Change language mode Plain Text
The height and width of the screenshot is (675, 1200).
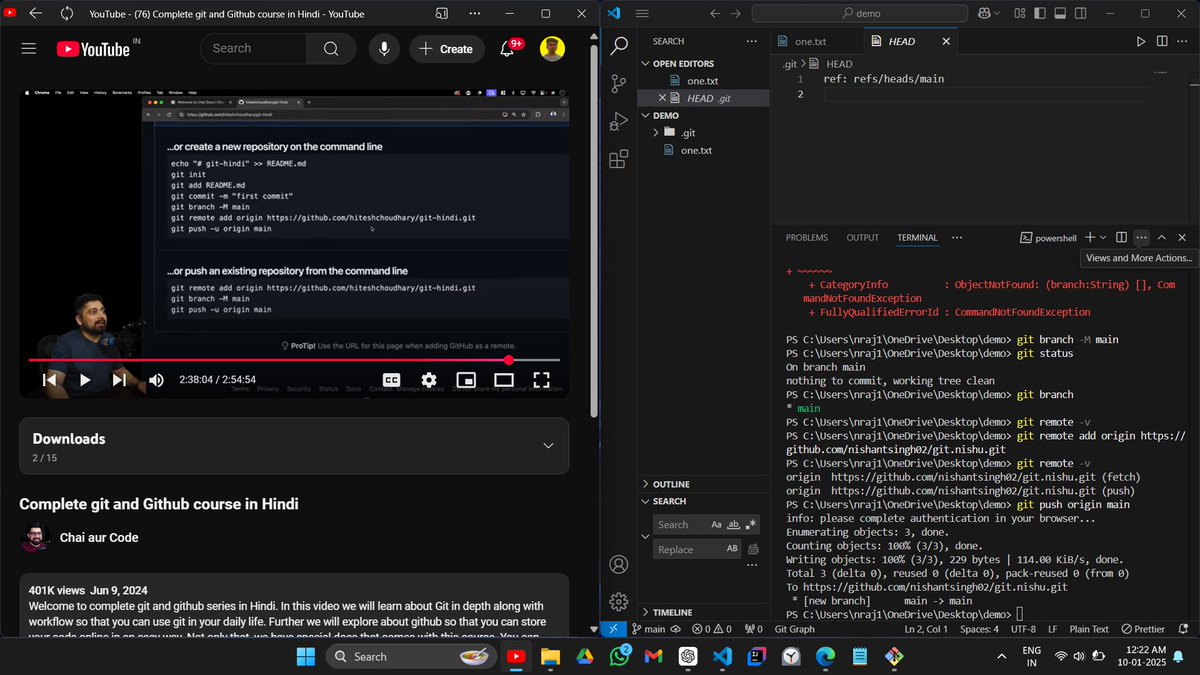[x=1089, y=629]
